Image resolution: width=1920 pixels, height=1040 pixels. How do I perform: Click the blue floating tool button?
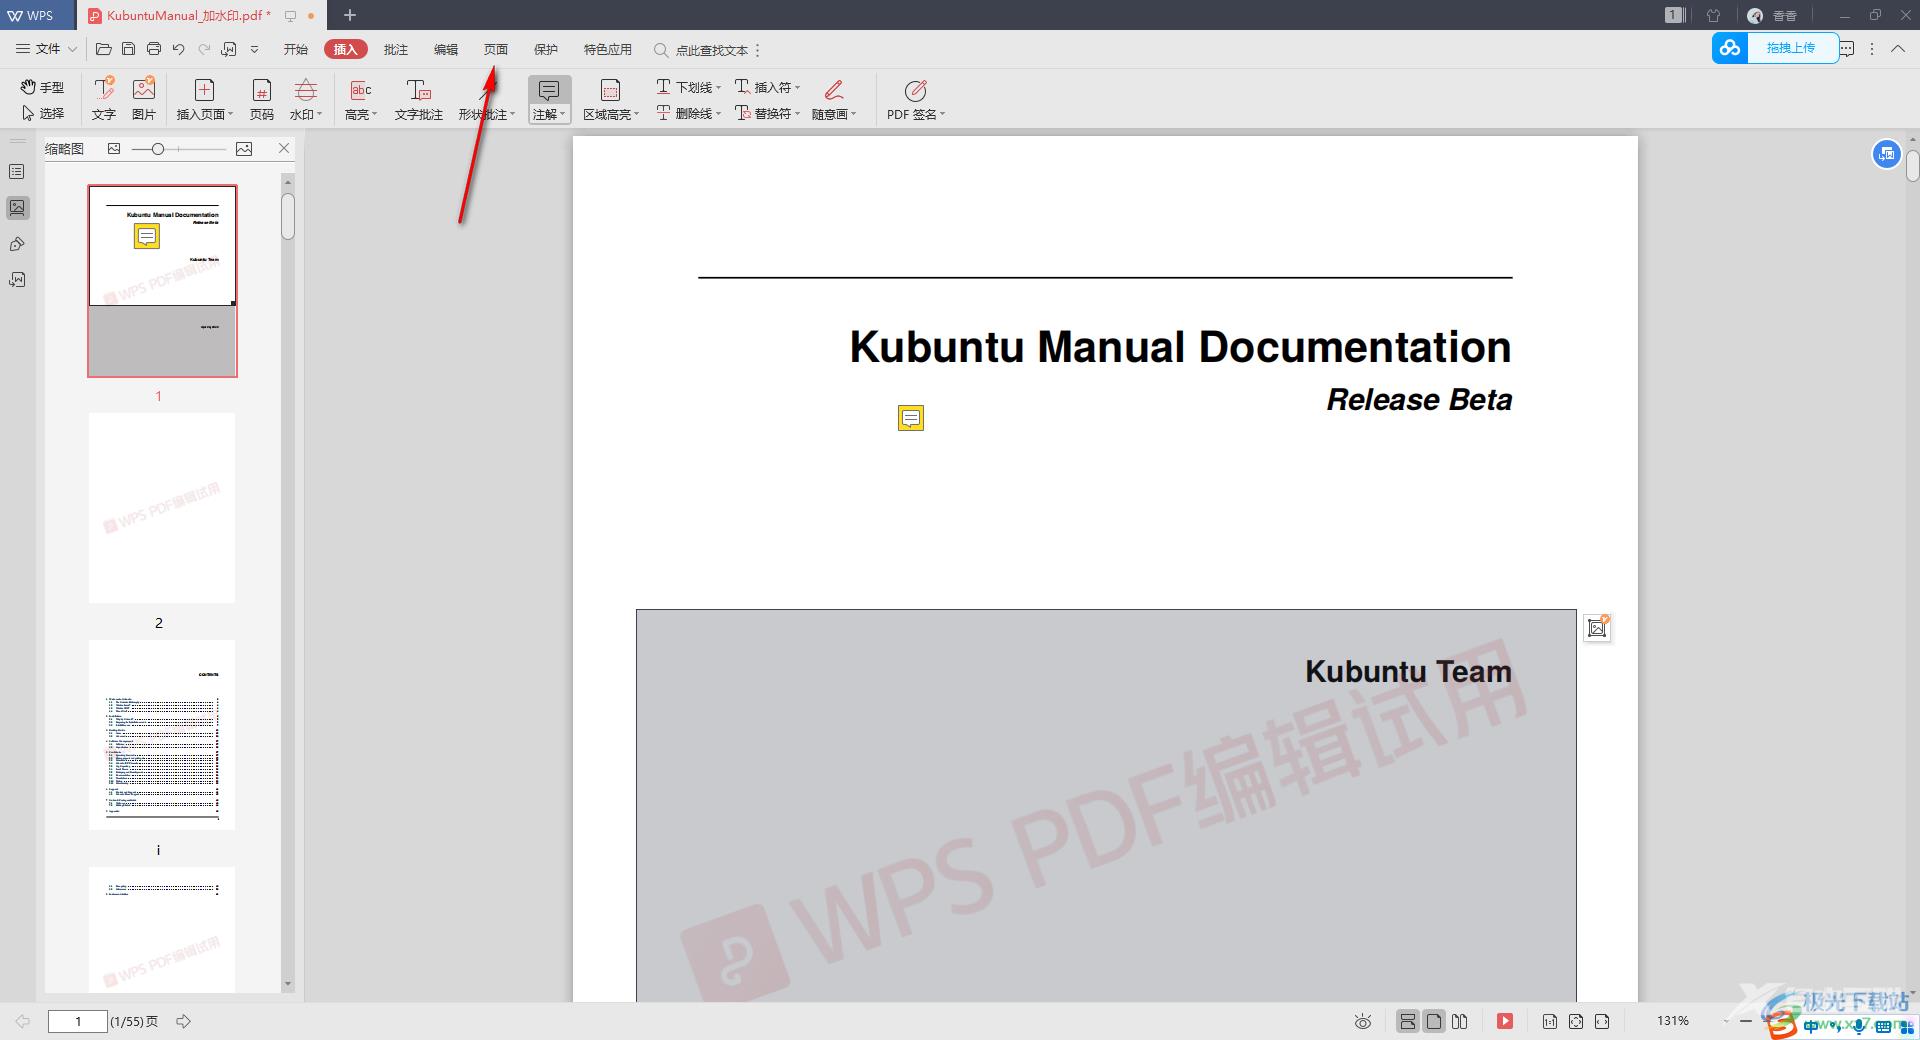1886,154
